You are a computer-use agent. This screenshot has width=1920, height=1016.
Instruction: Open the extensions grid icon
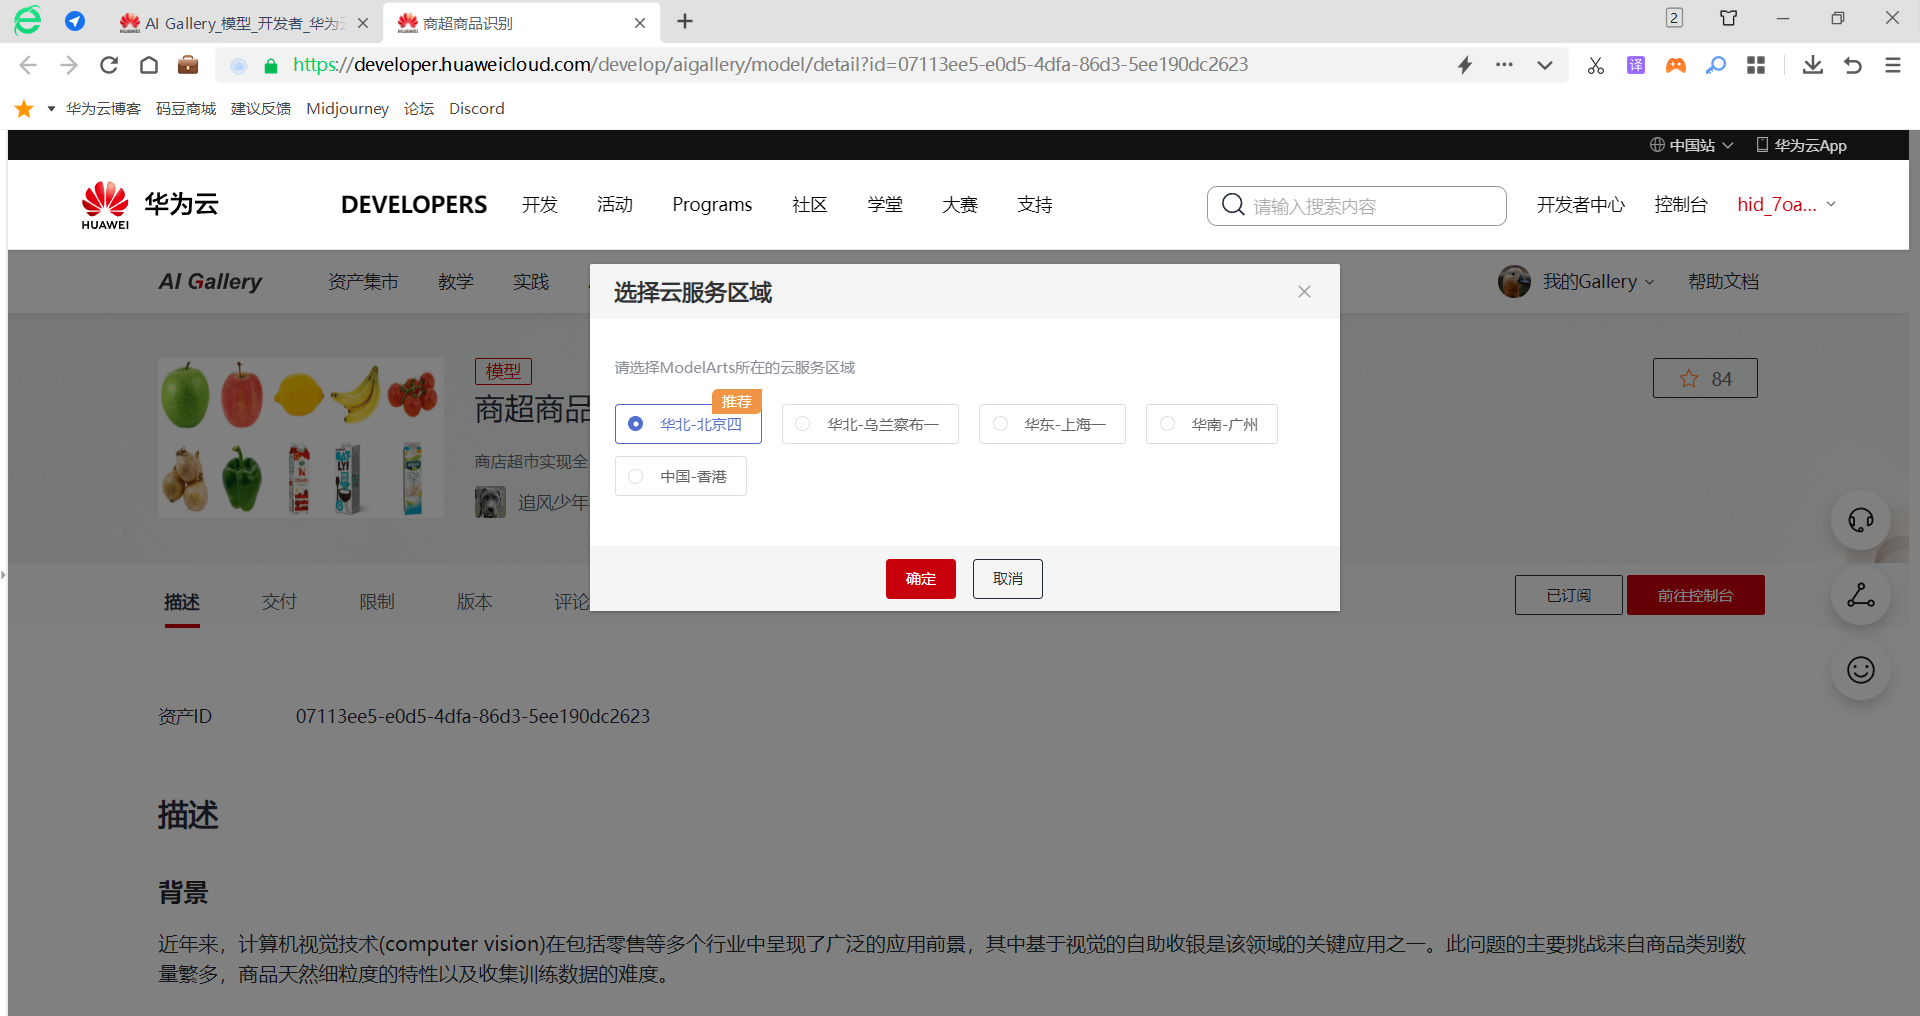coord(1756,65)
